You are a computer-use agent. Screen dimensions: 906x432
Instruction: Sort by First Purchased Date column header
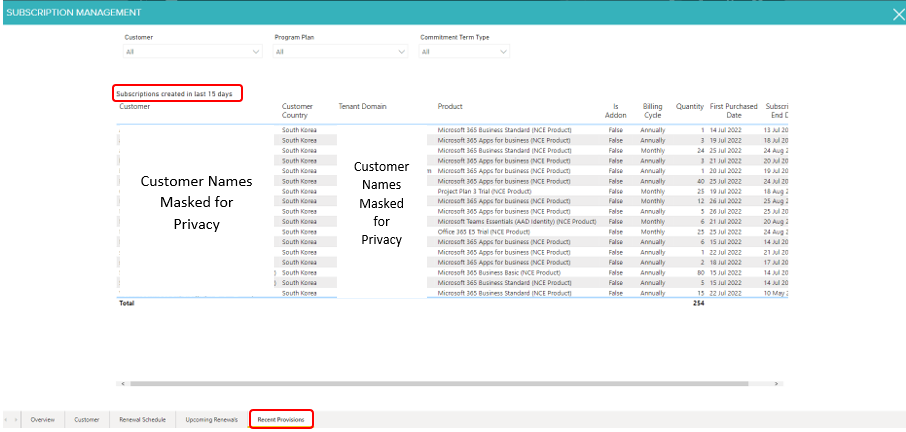coord(733,111)
